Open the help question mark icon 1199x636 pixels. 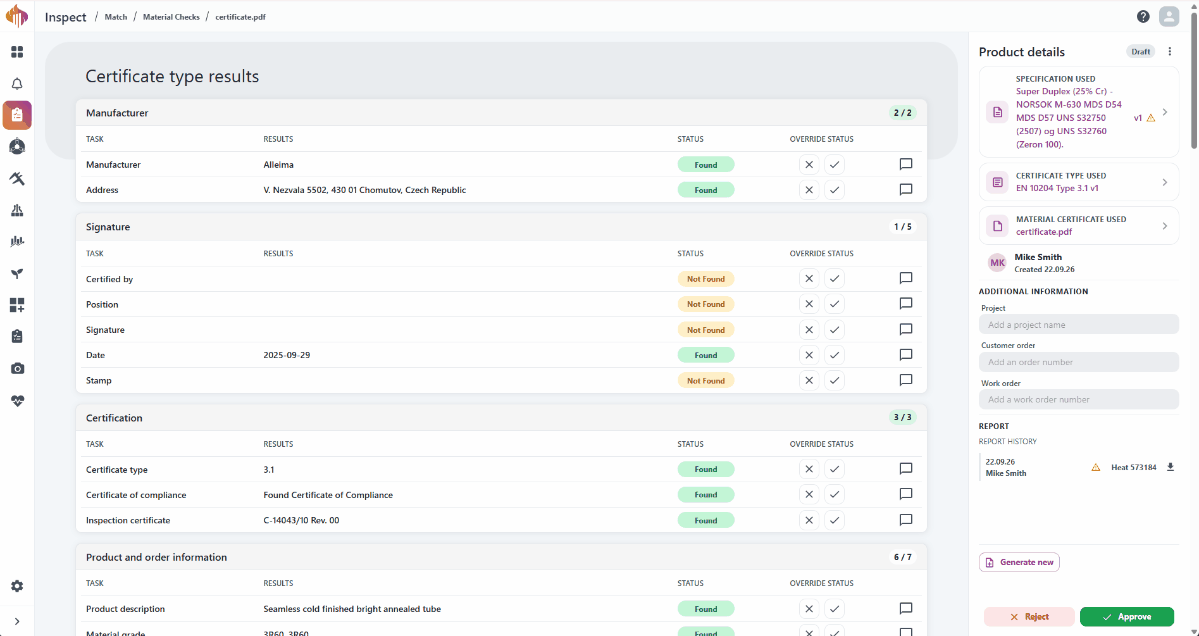pos(1143,17)
